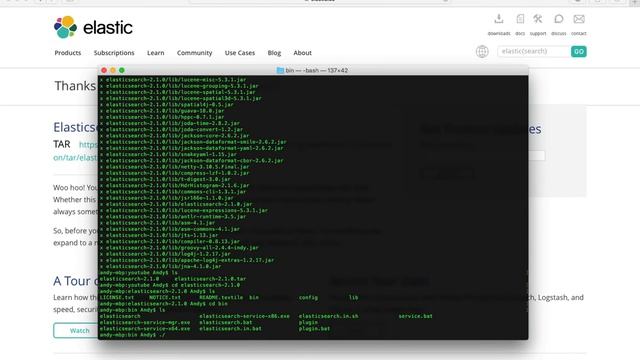Image resolution: width=640 pixels, height=360 pixels.
Task: Open the Products menu
Action: pos(68,53)
